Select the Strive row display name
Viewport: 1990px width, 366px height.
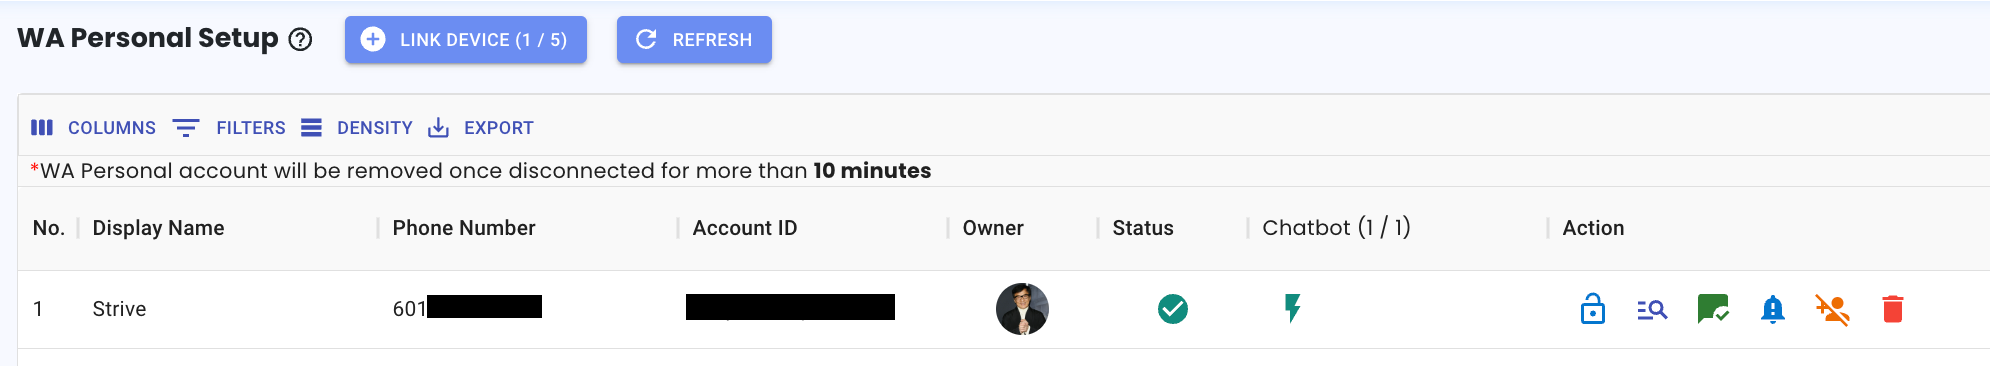119,309
